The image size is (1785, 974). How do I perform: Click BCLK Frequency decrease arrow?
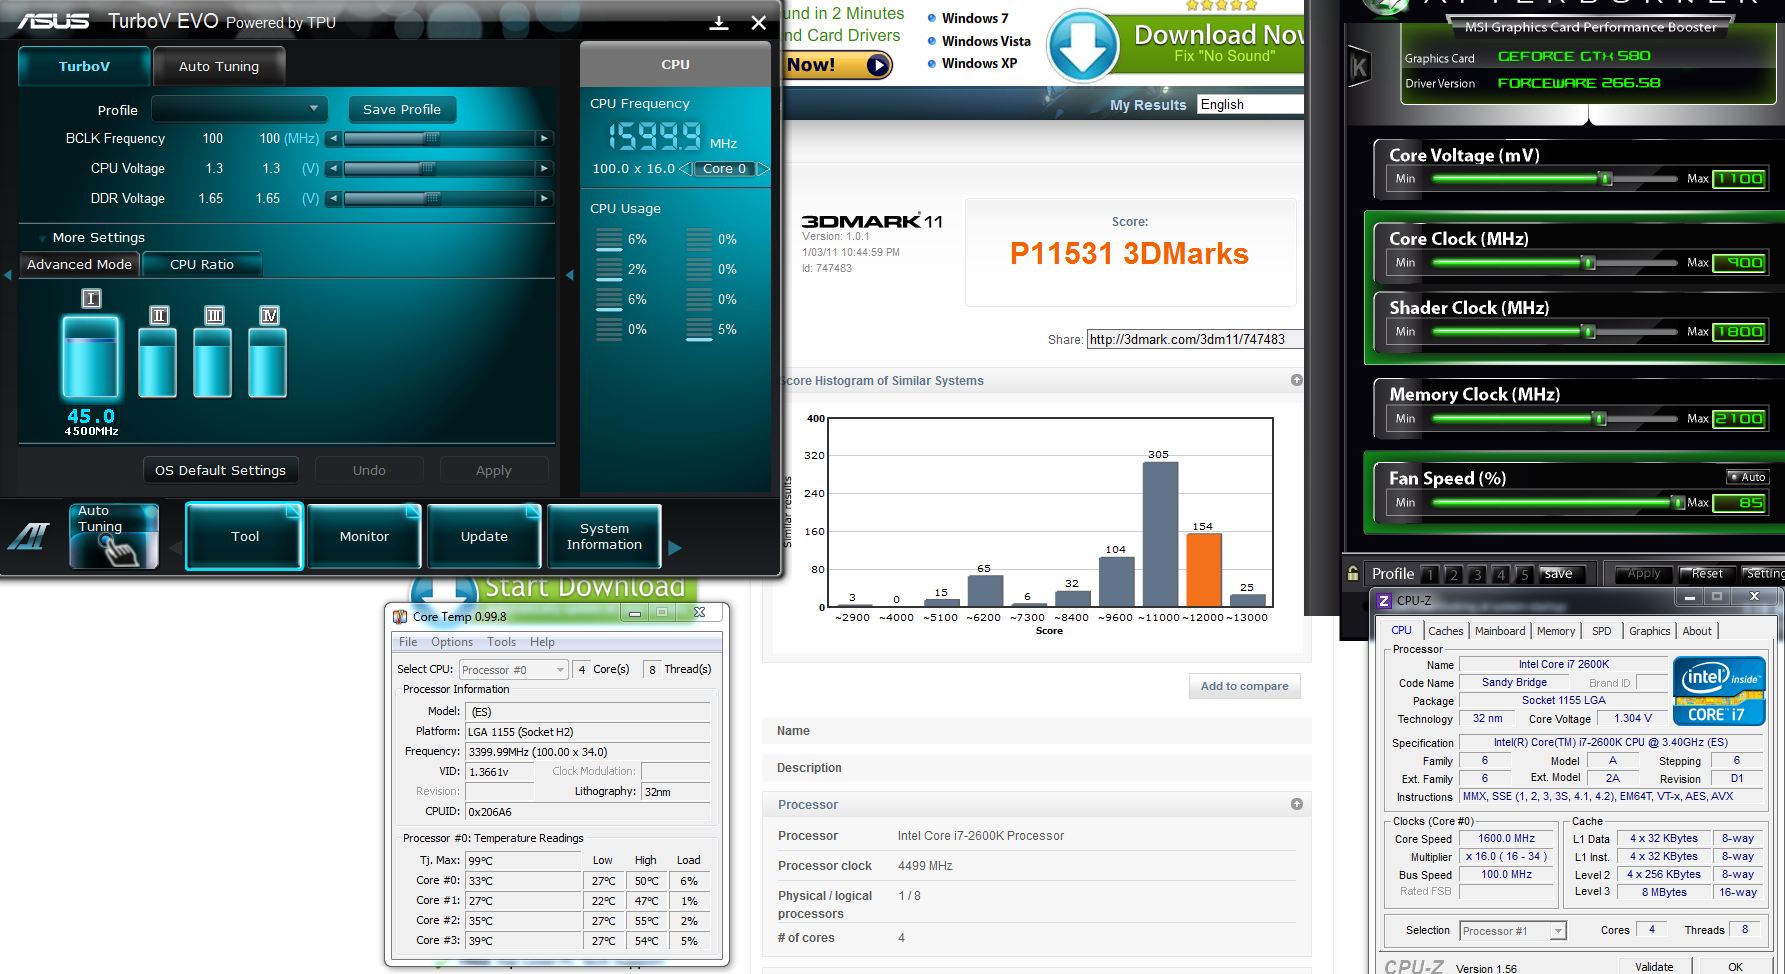(x=333, y=139)
